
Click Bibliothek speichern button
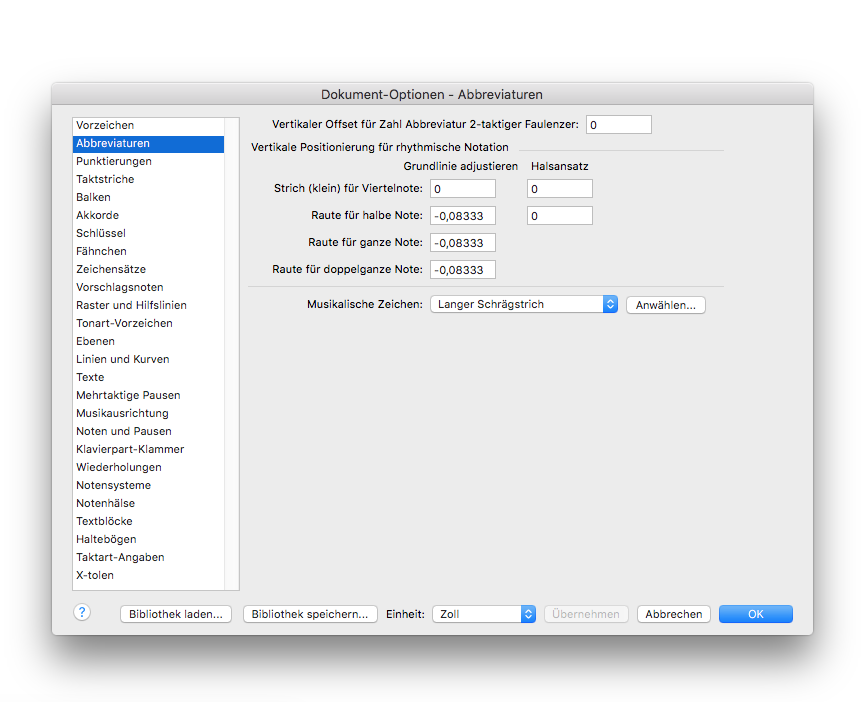tap(310, 614)
